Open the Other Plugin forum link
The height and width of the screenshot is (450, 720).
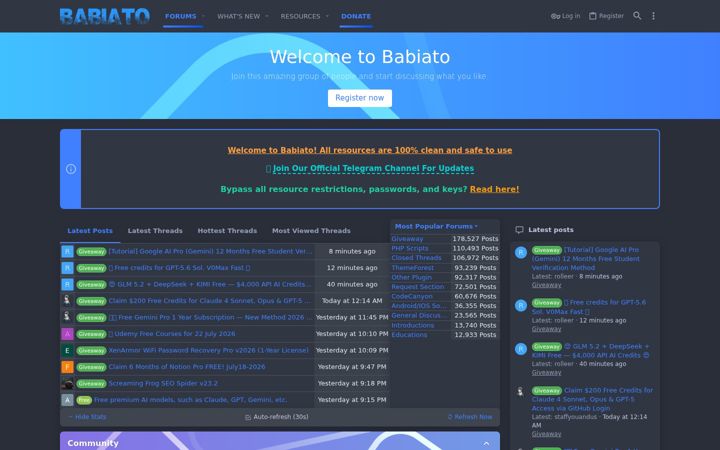point(411,277)
